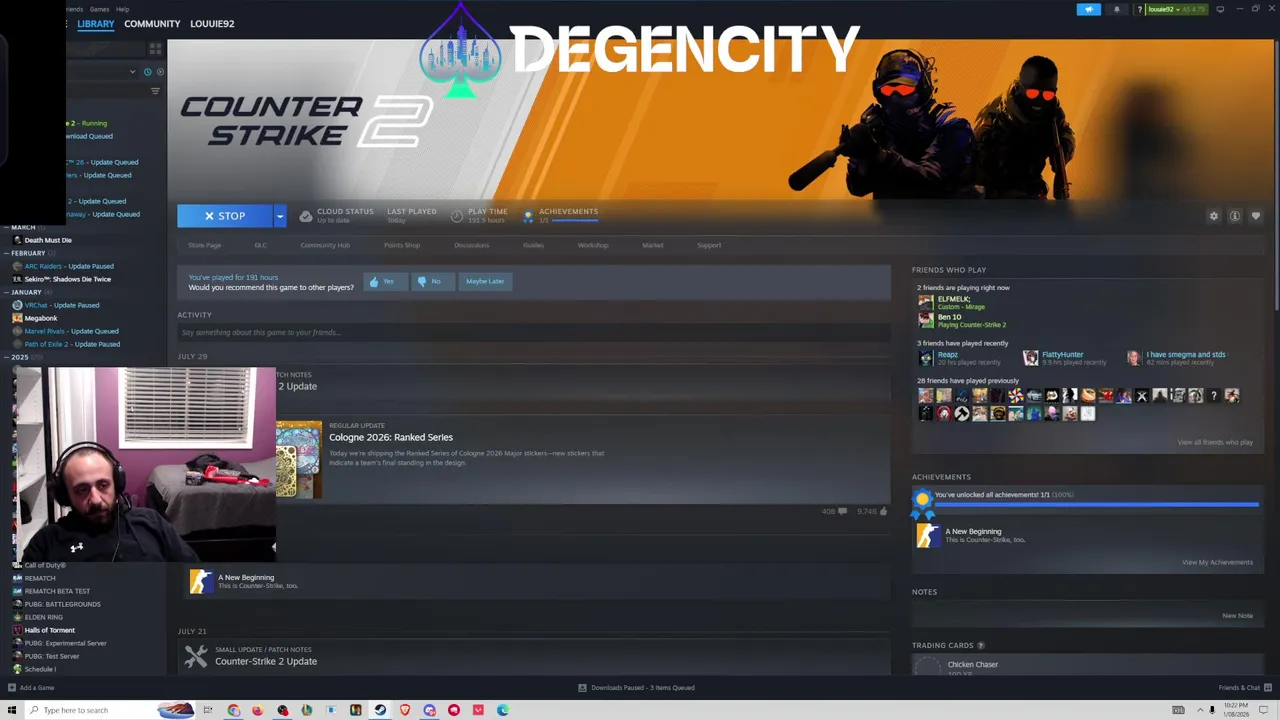Screen dimensions: 1280x720
Task: Open Steam announcements megaphone icon
Action: click(1088, 9)
